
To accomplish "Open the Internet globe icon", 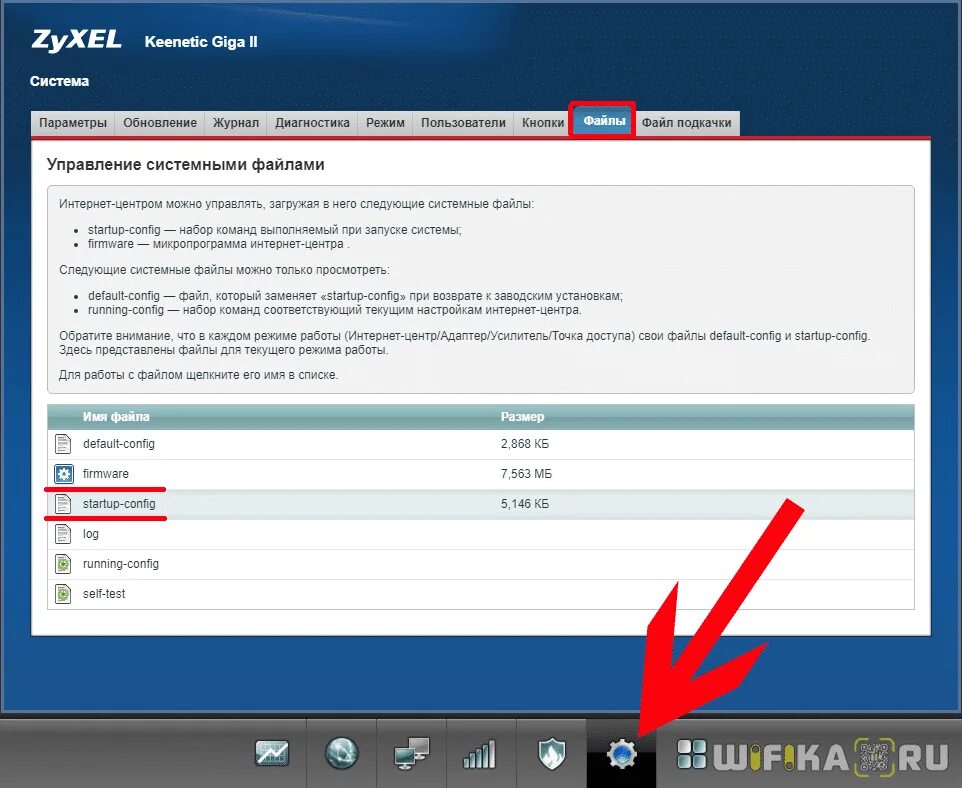I will (x=341, y=753).
